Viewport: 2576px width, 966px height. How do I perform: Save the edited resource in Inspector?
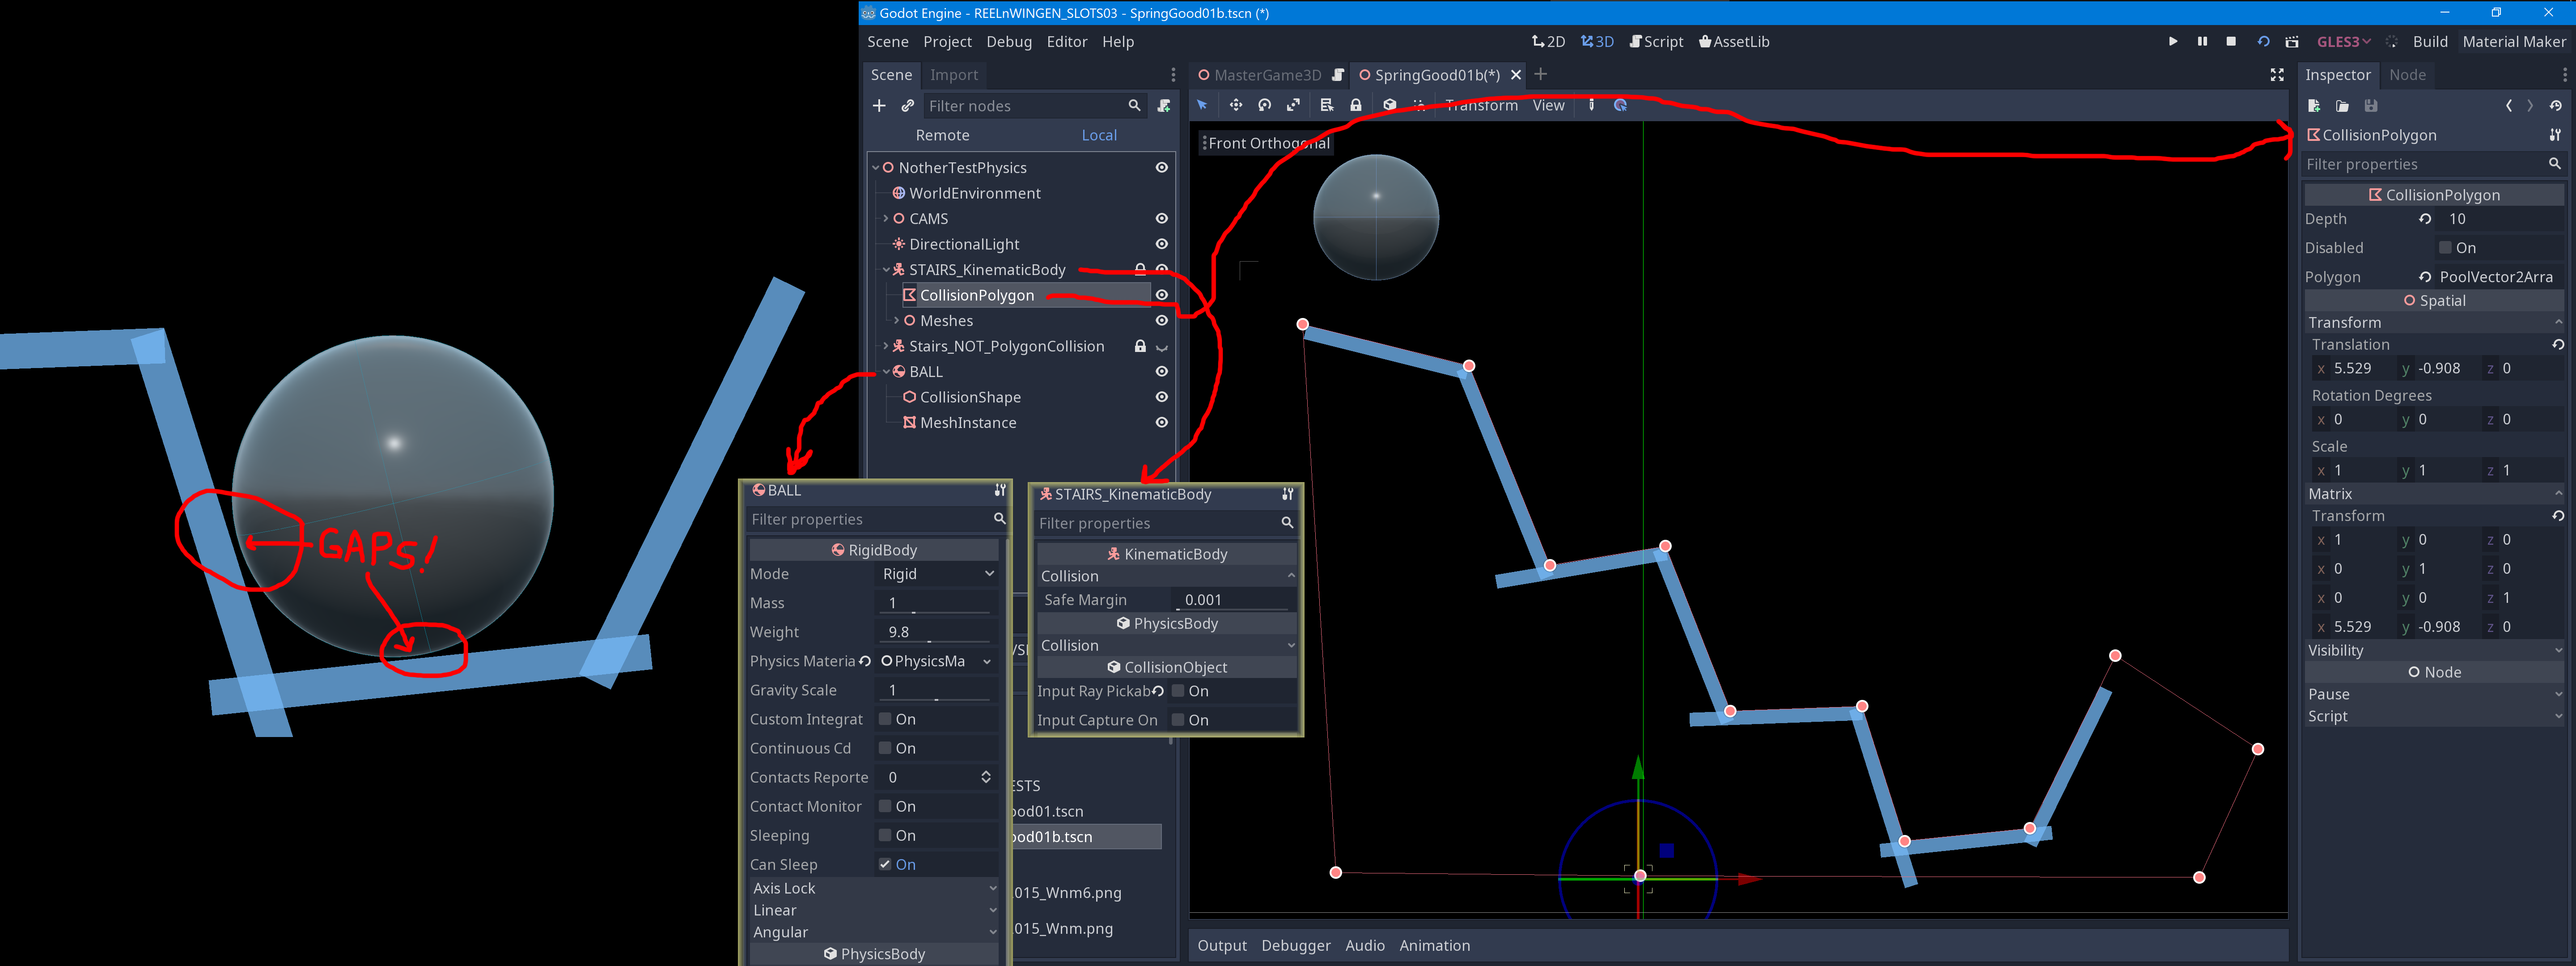[2371, 106]
